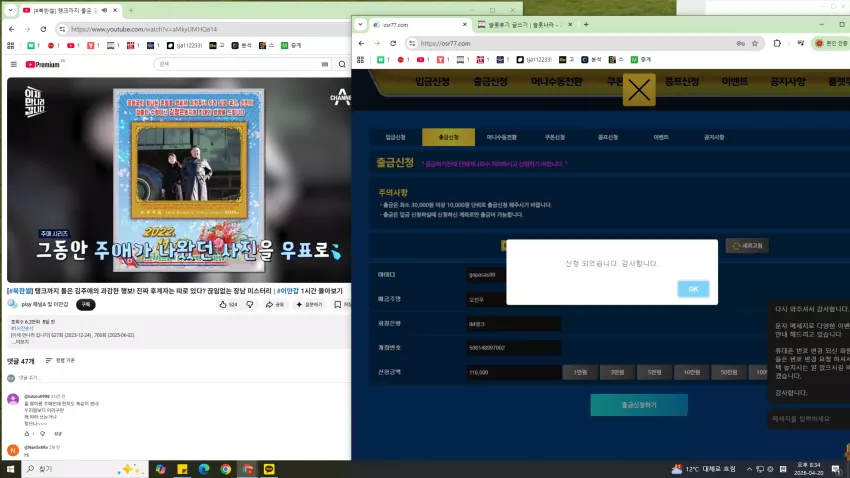850x478 pixels.
Task: Click the #이만갑 hashtag in video title
Action: pos(287,291)
